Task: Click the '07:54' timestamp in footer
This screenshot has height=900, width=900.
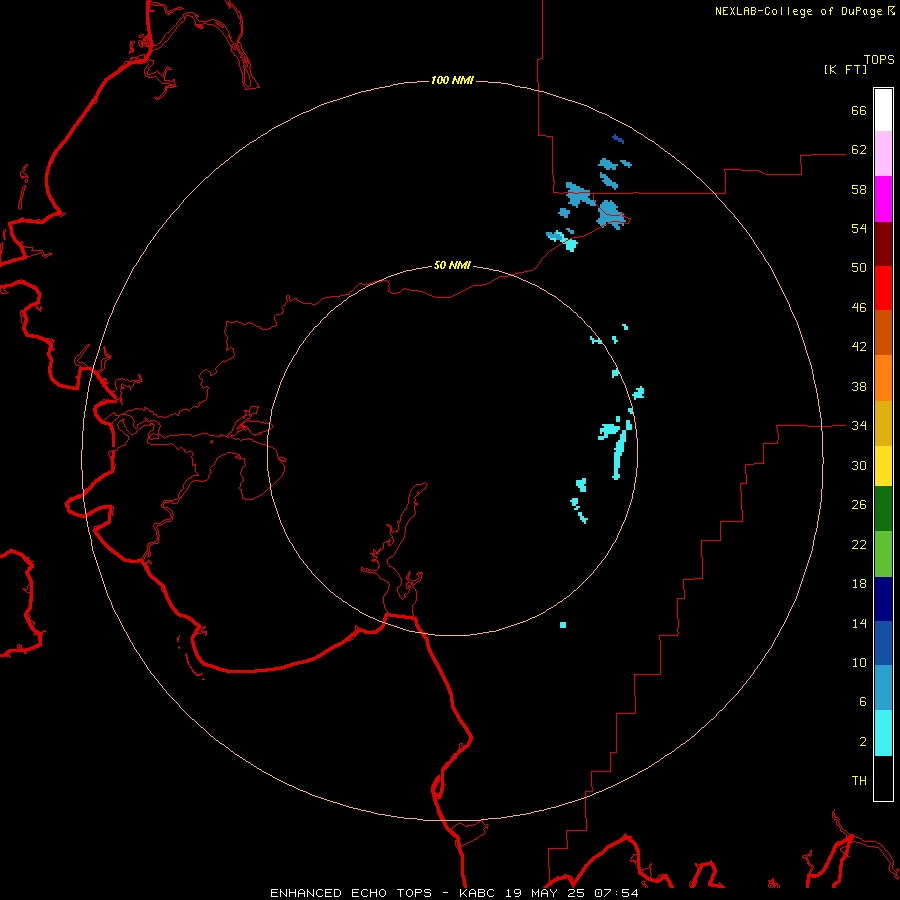Action: 615,893
